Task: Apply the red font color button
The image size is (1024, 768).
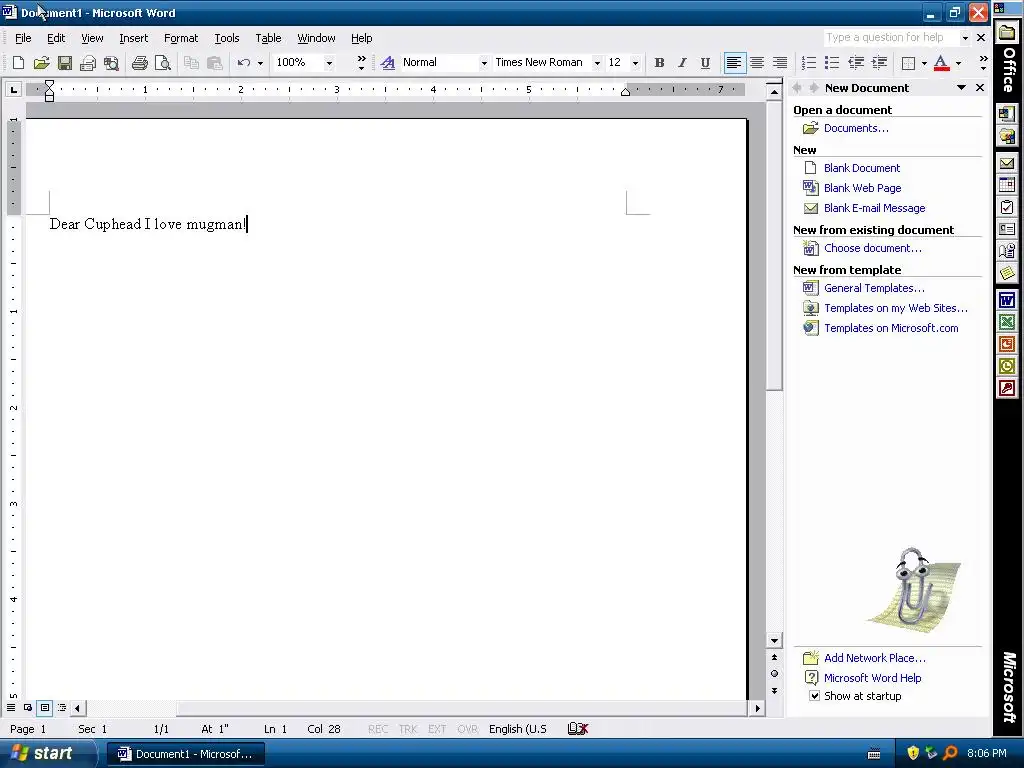Action: click(x=941, y=63)
